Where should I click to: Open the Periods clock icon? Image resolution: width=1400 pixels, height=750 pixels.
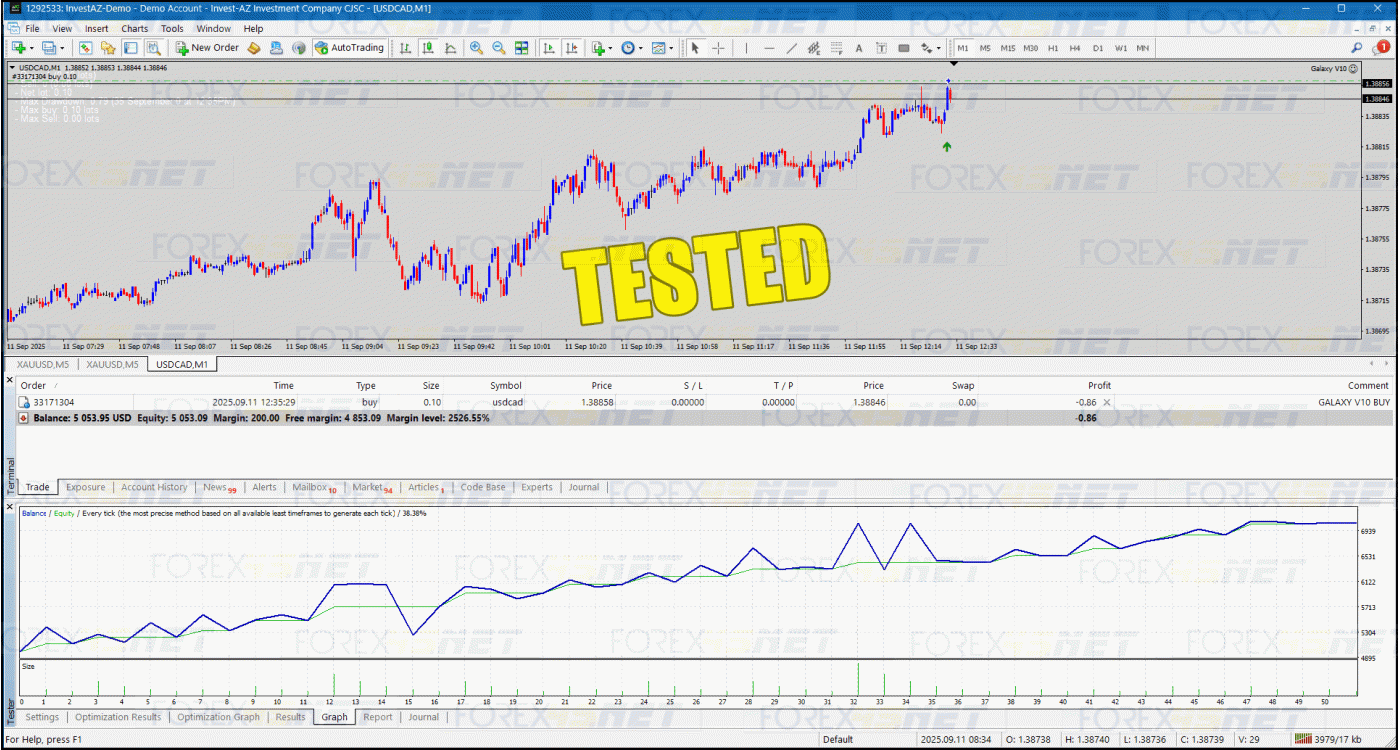coord(627,47)
